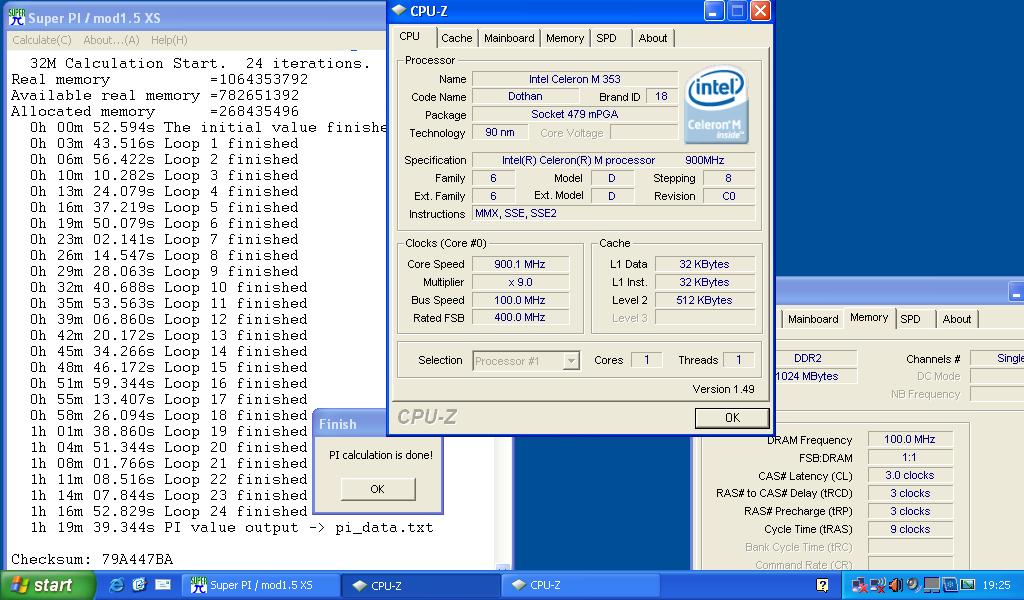Select Memory tab in background CPU-Z window
Image resolution: width=1024 pixels, height=600 pixels.
pyautogui.click(x=869, y=317)
